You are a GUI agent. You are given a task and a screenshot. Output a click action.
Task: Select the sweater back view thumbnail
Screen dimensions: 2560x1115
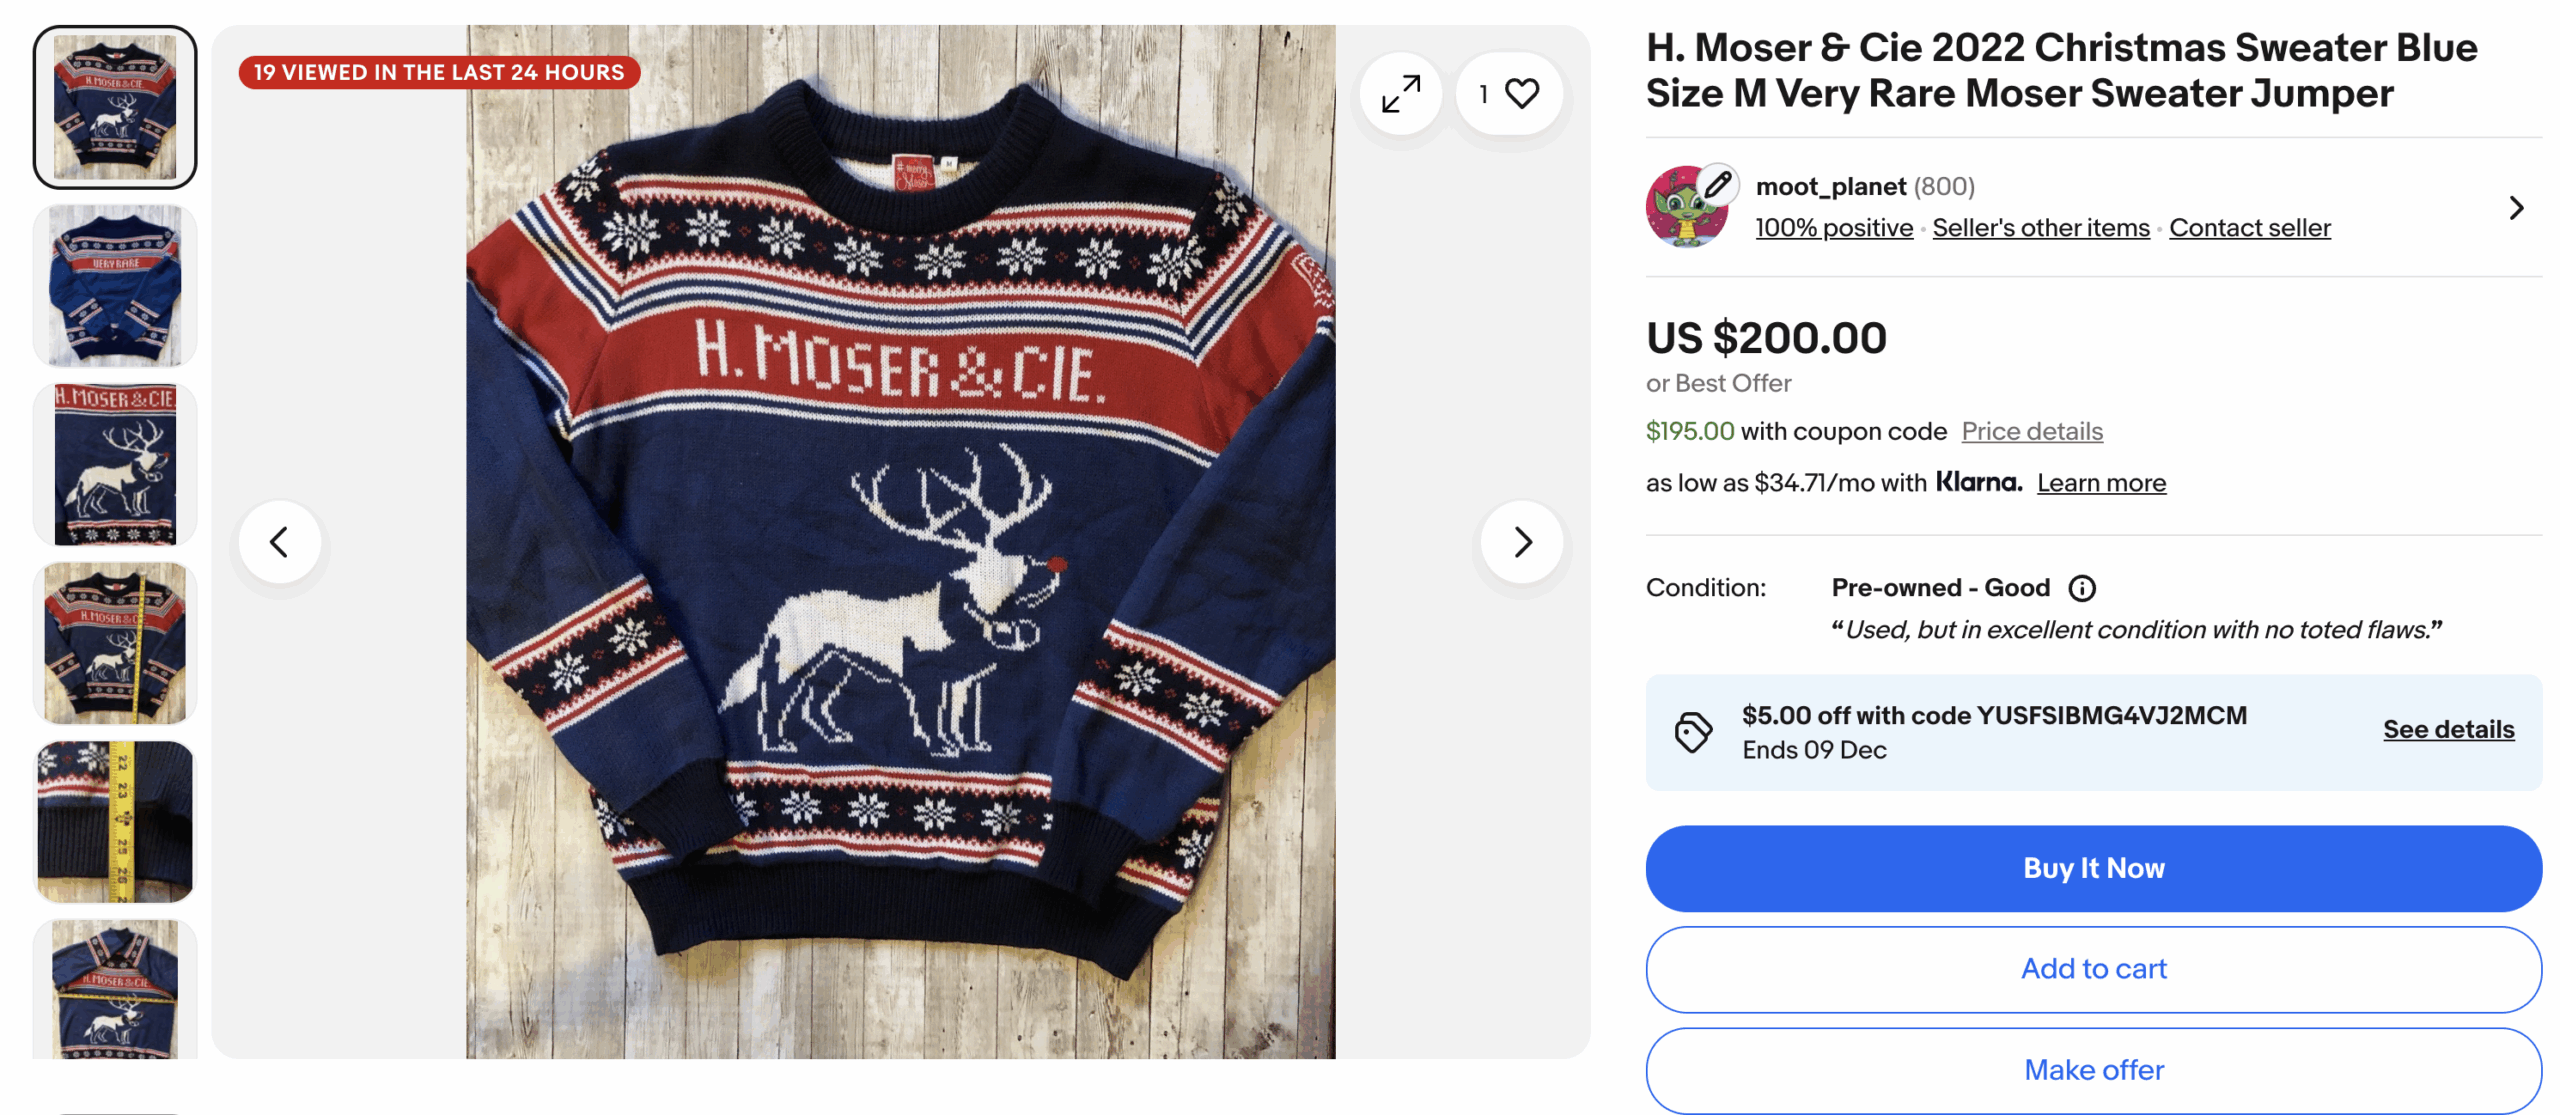coord(115,286)
